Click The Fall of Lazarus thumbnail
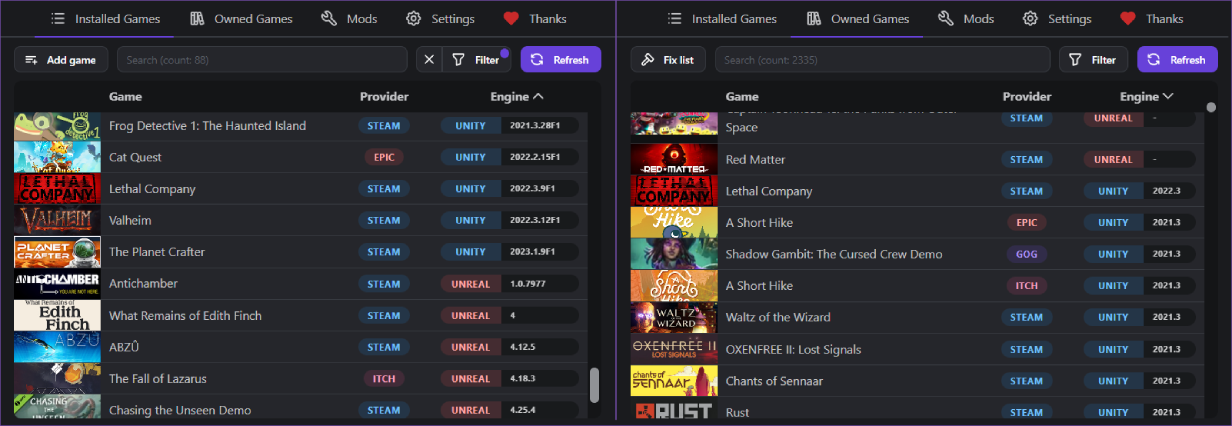The image size is (1232, 426). coord(57,379)
